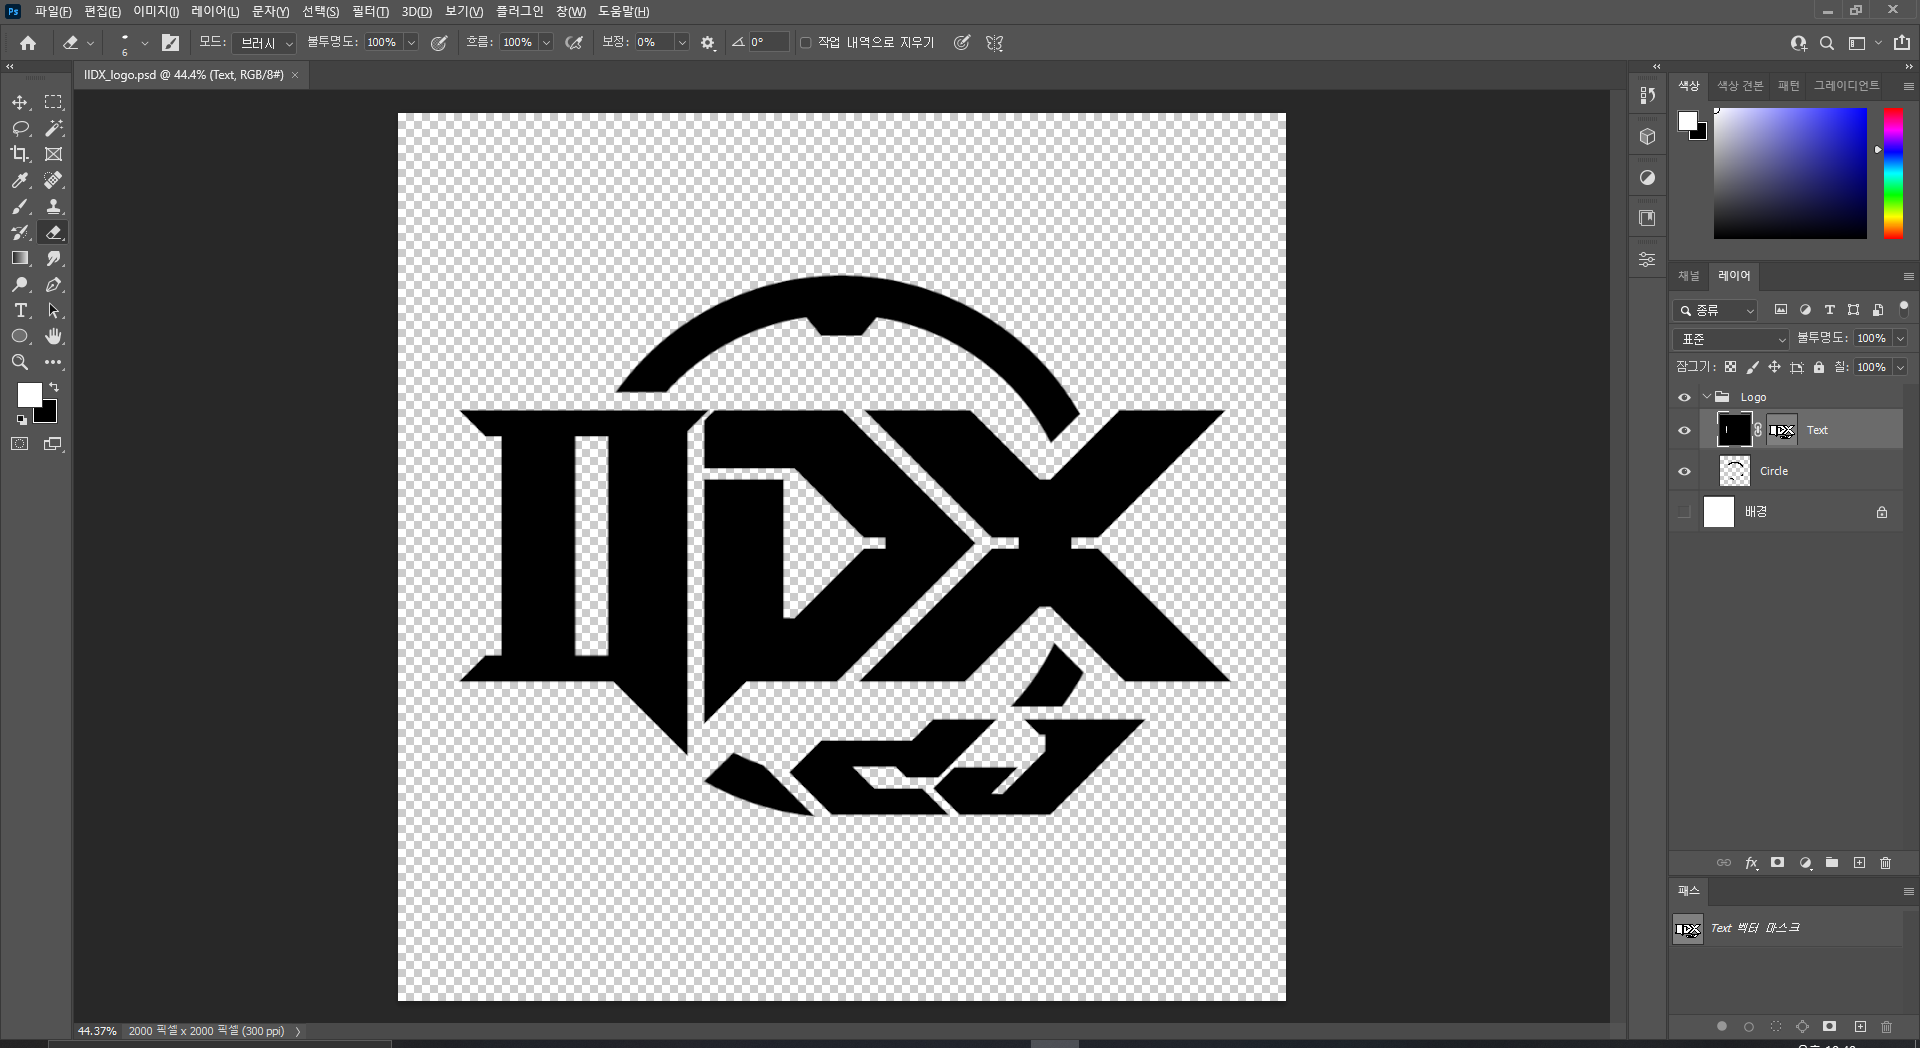1920x1048 pixels.
Task: Toggle the layer filter switch
Action: (1904, 309)
